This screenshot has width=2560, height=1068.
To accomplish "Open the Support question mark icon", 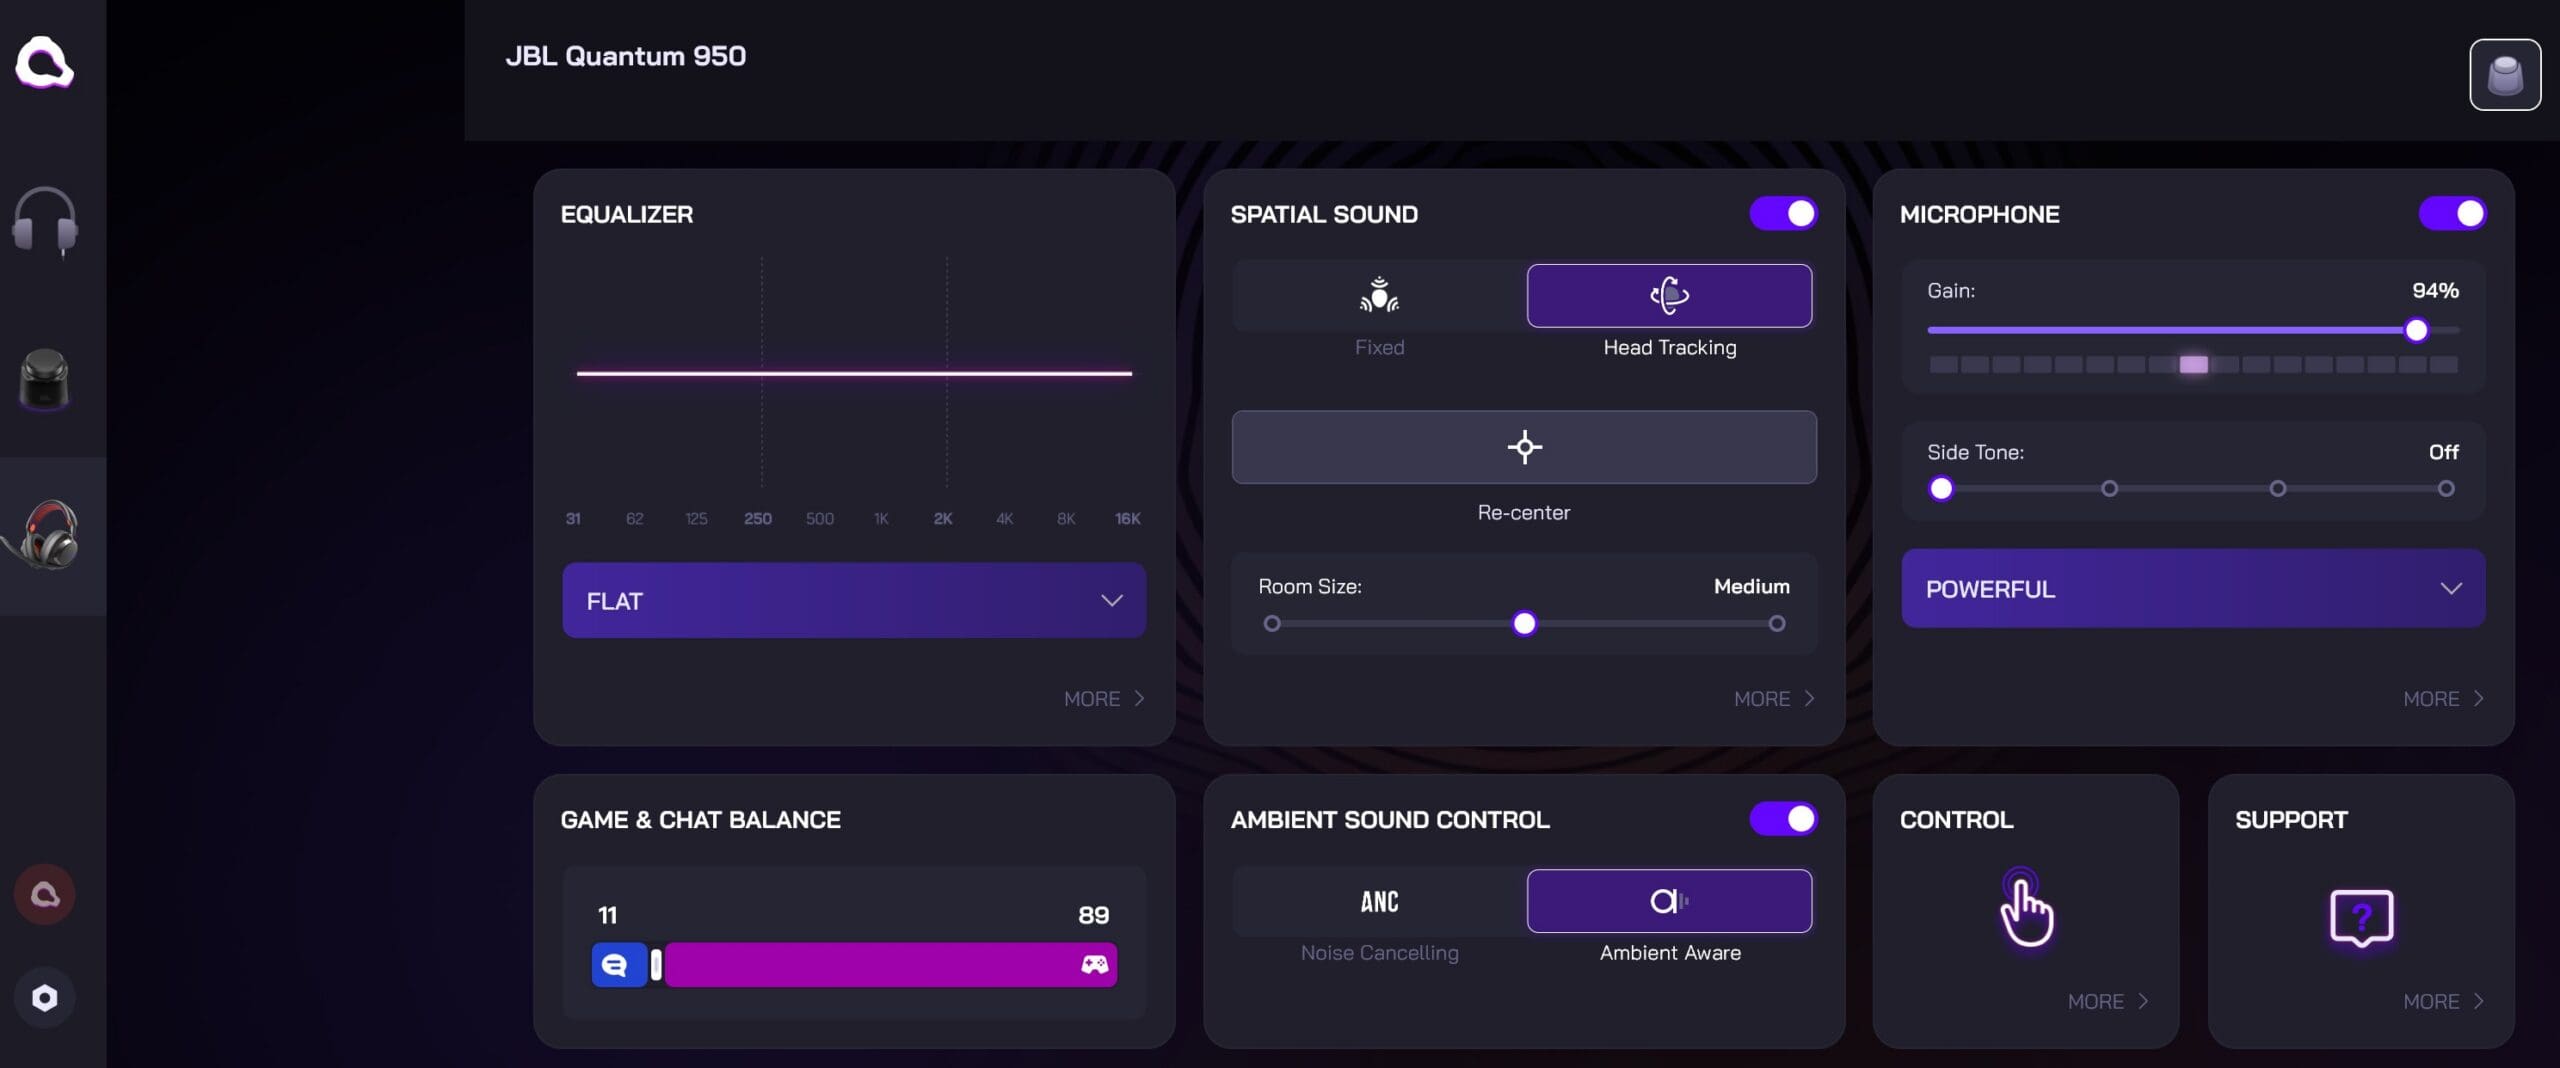I will (2360, 916).
